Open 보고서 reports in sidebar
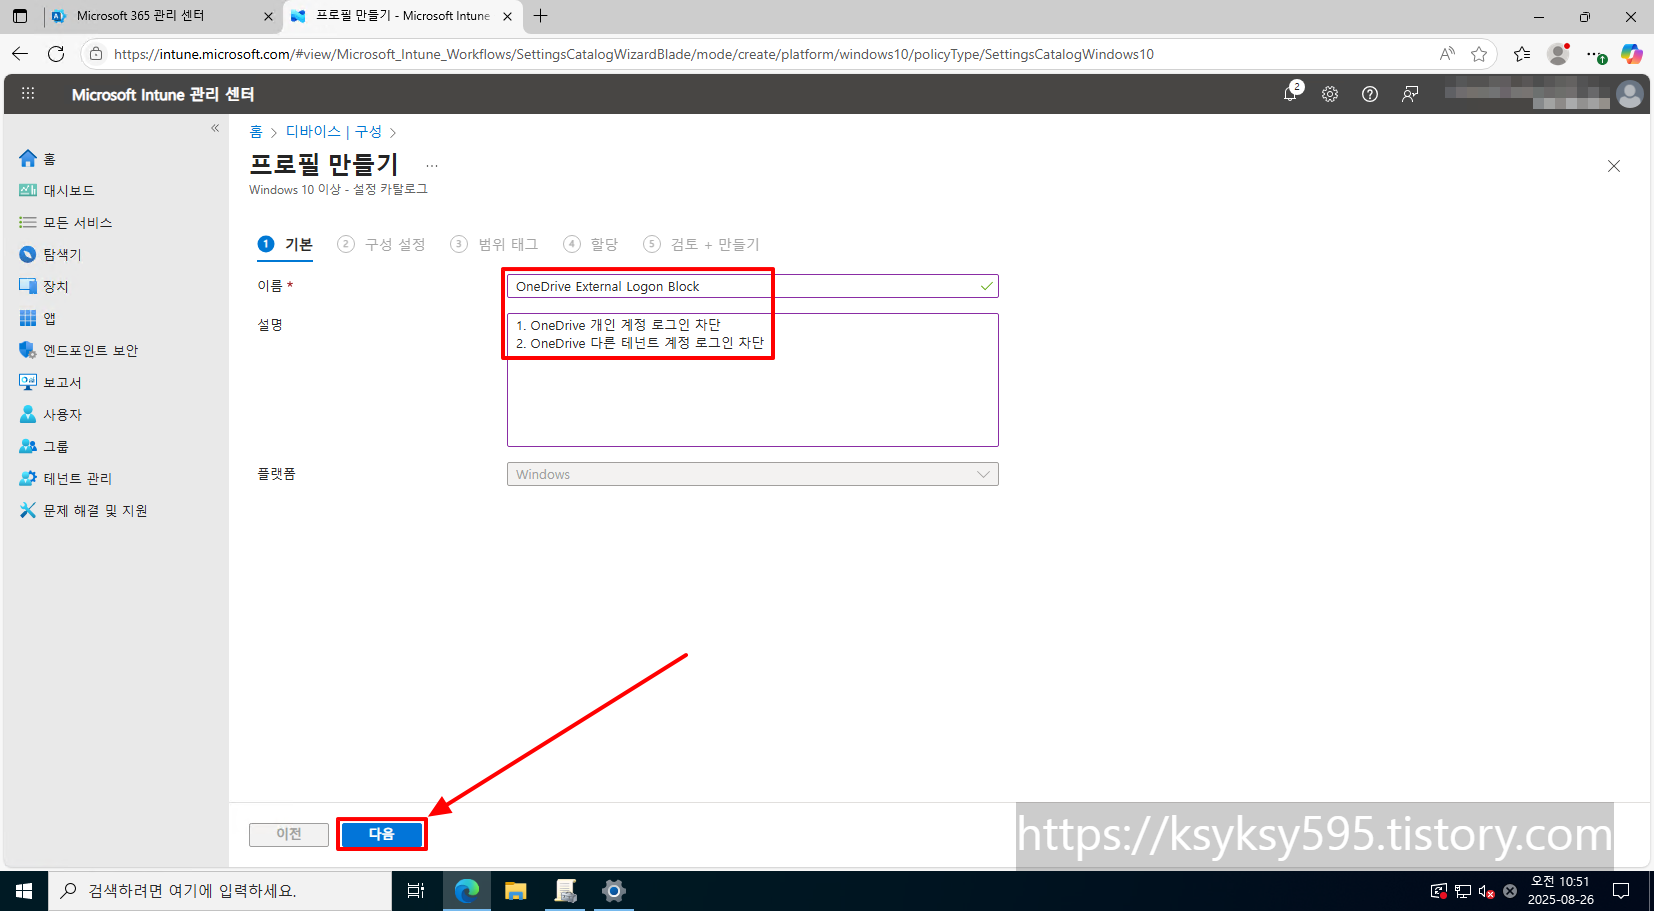This screenshot has height=911, width=1654. pyautogui.click(x=51, y=382)
